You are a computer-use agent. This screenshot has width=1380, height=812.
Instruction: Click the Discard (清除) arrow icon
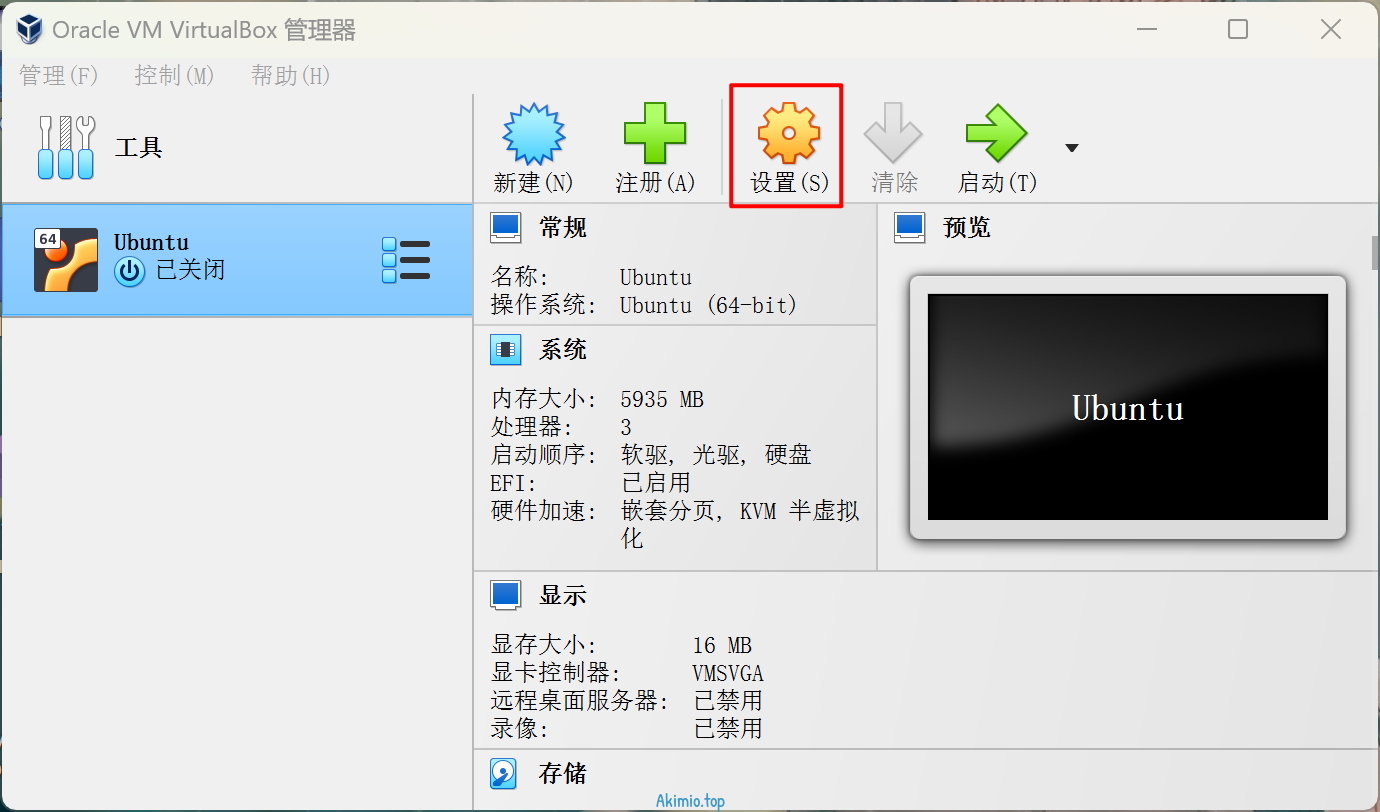tap(893, 134)
